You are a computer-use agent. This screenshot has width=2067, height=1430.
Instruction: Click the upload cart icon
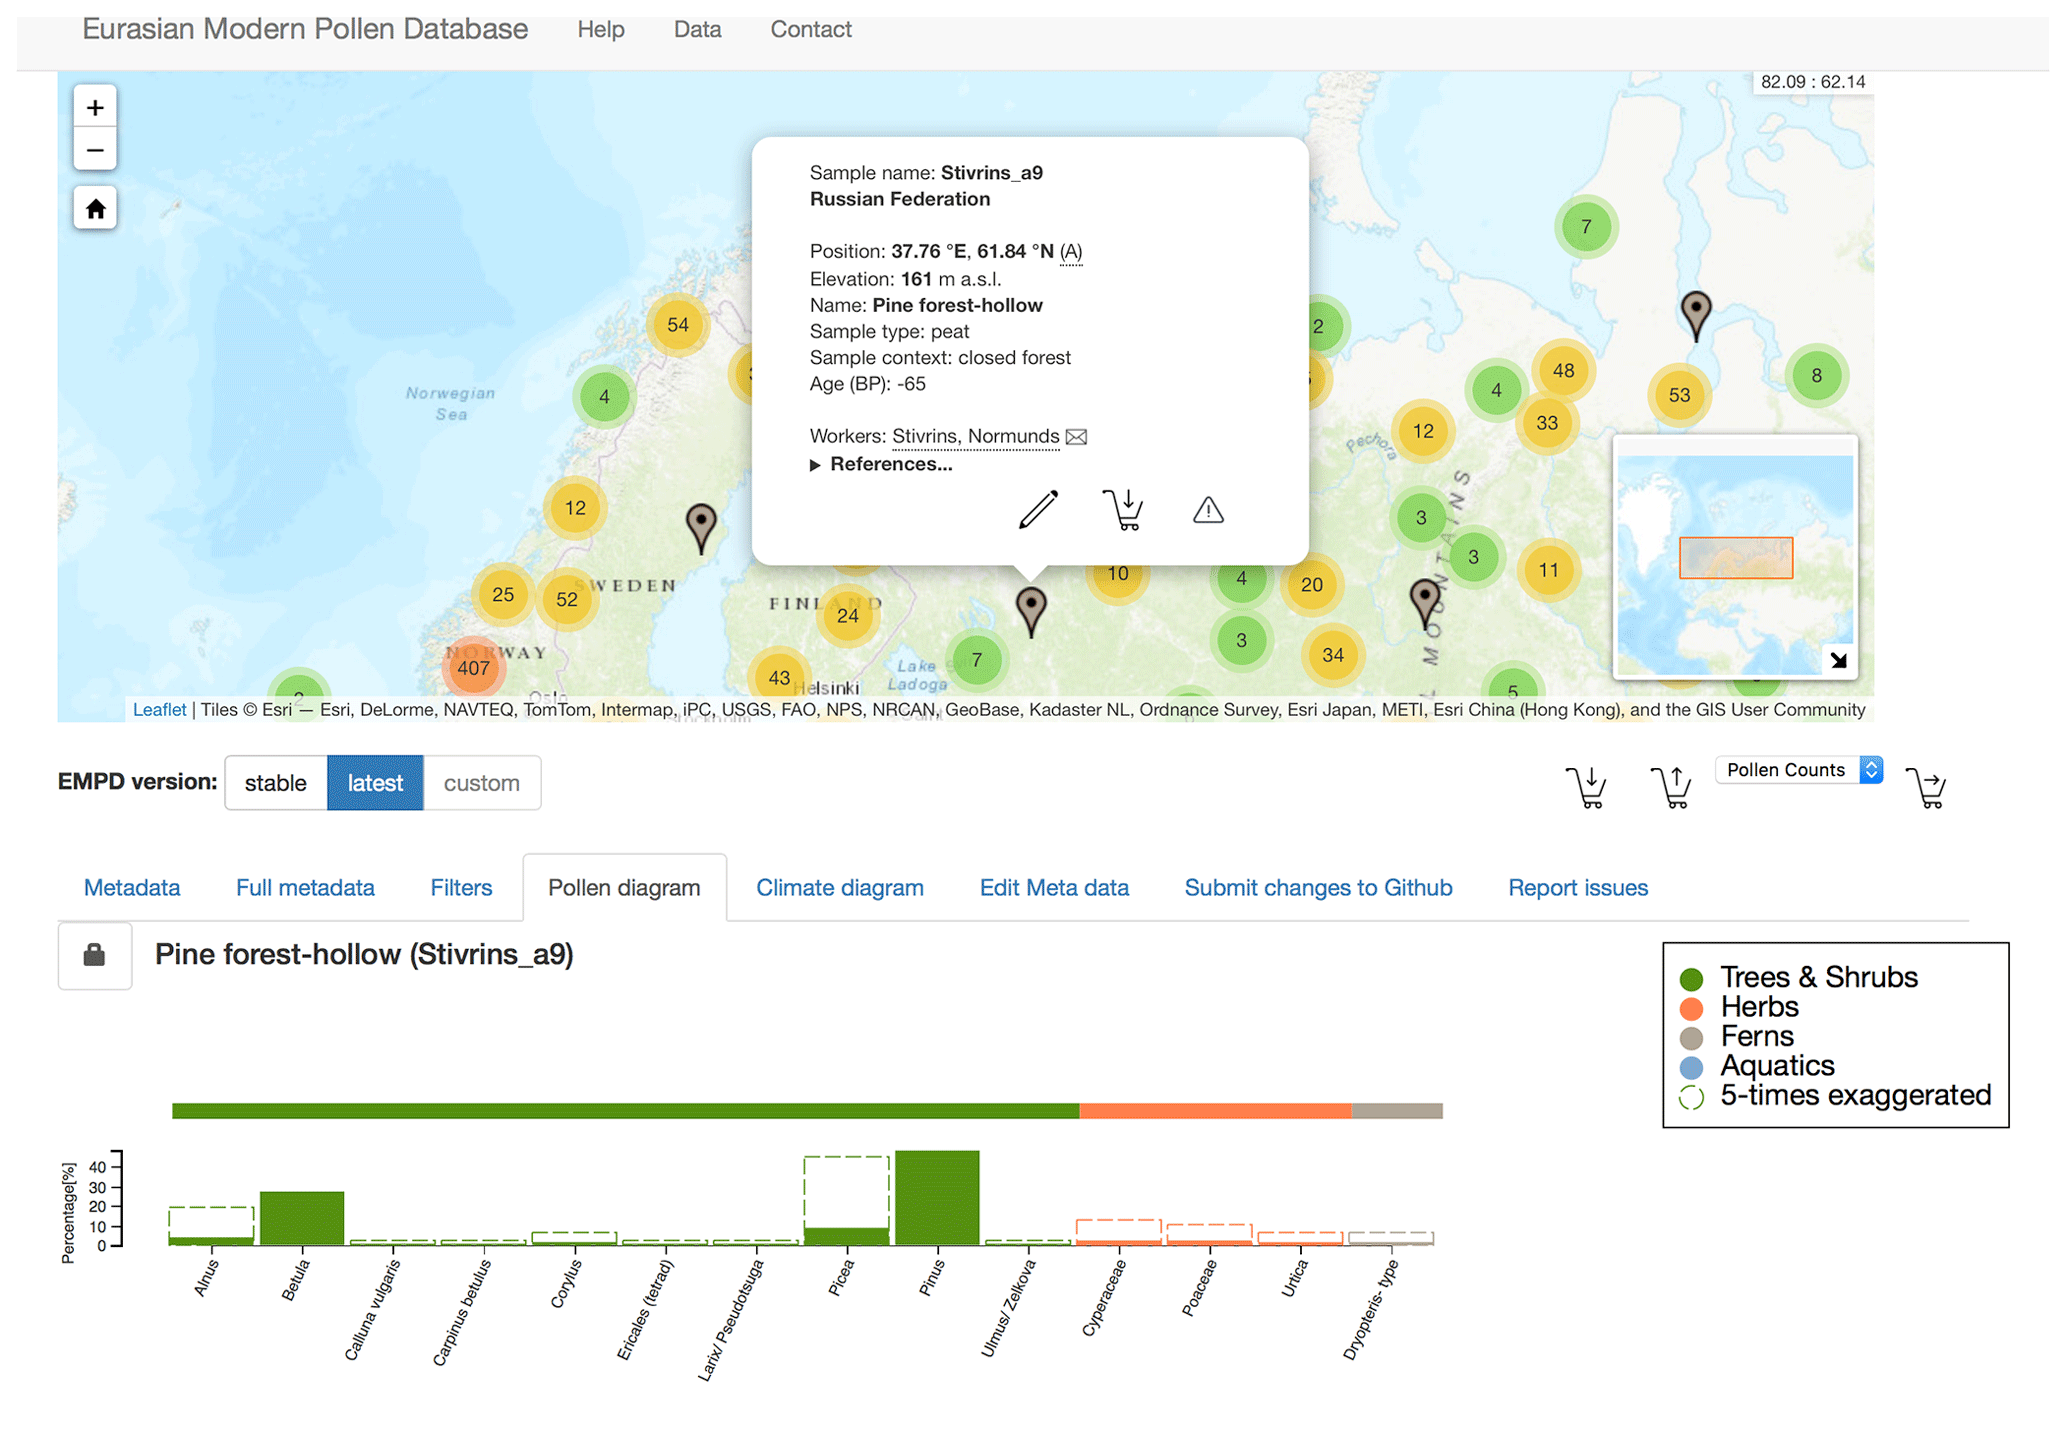1671,787
